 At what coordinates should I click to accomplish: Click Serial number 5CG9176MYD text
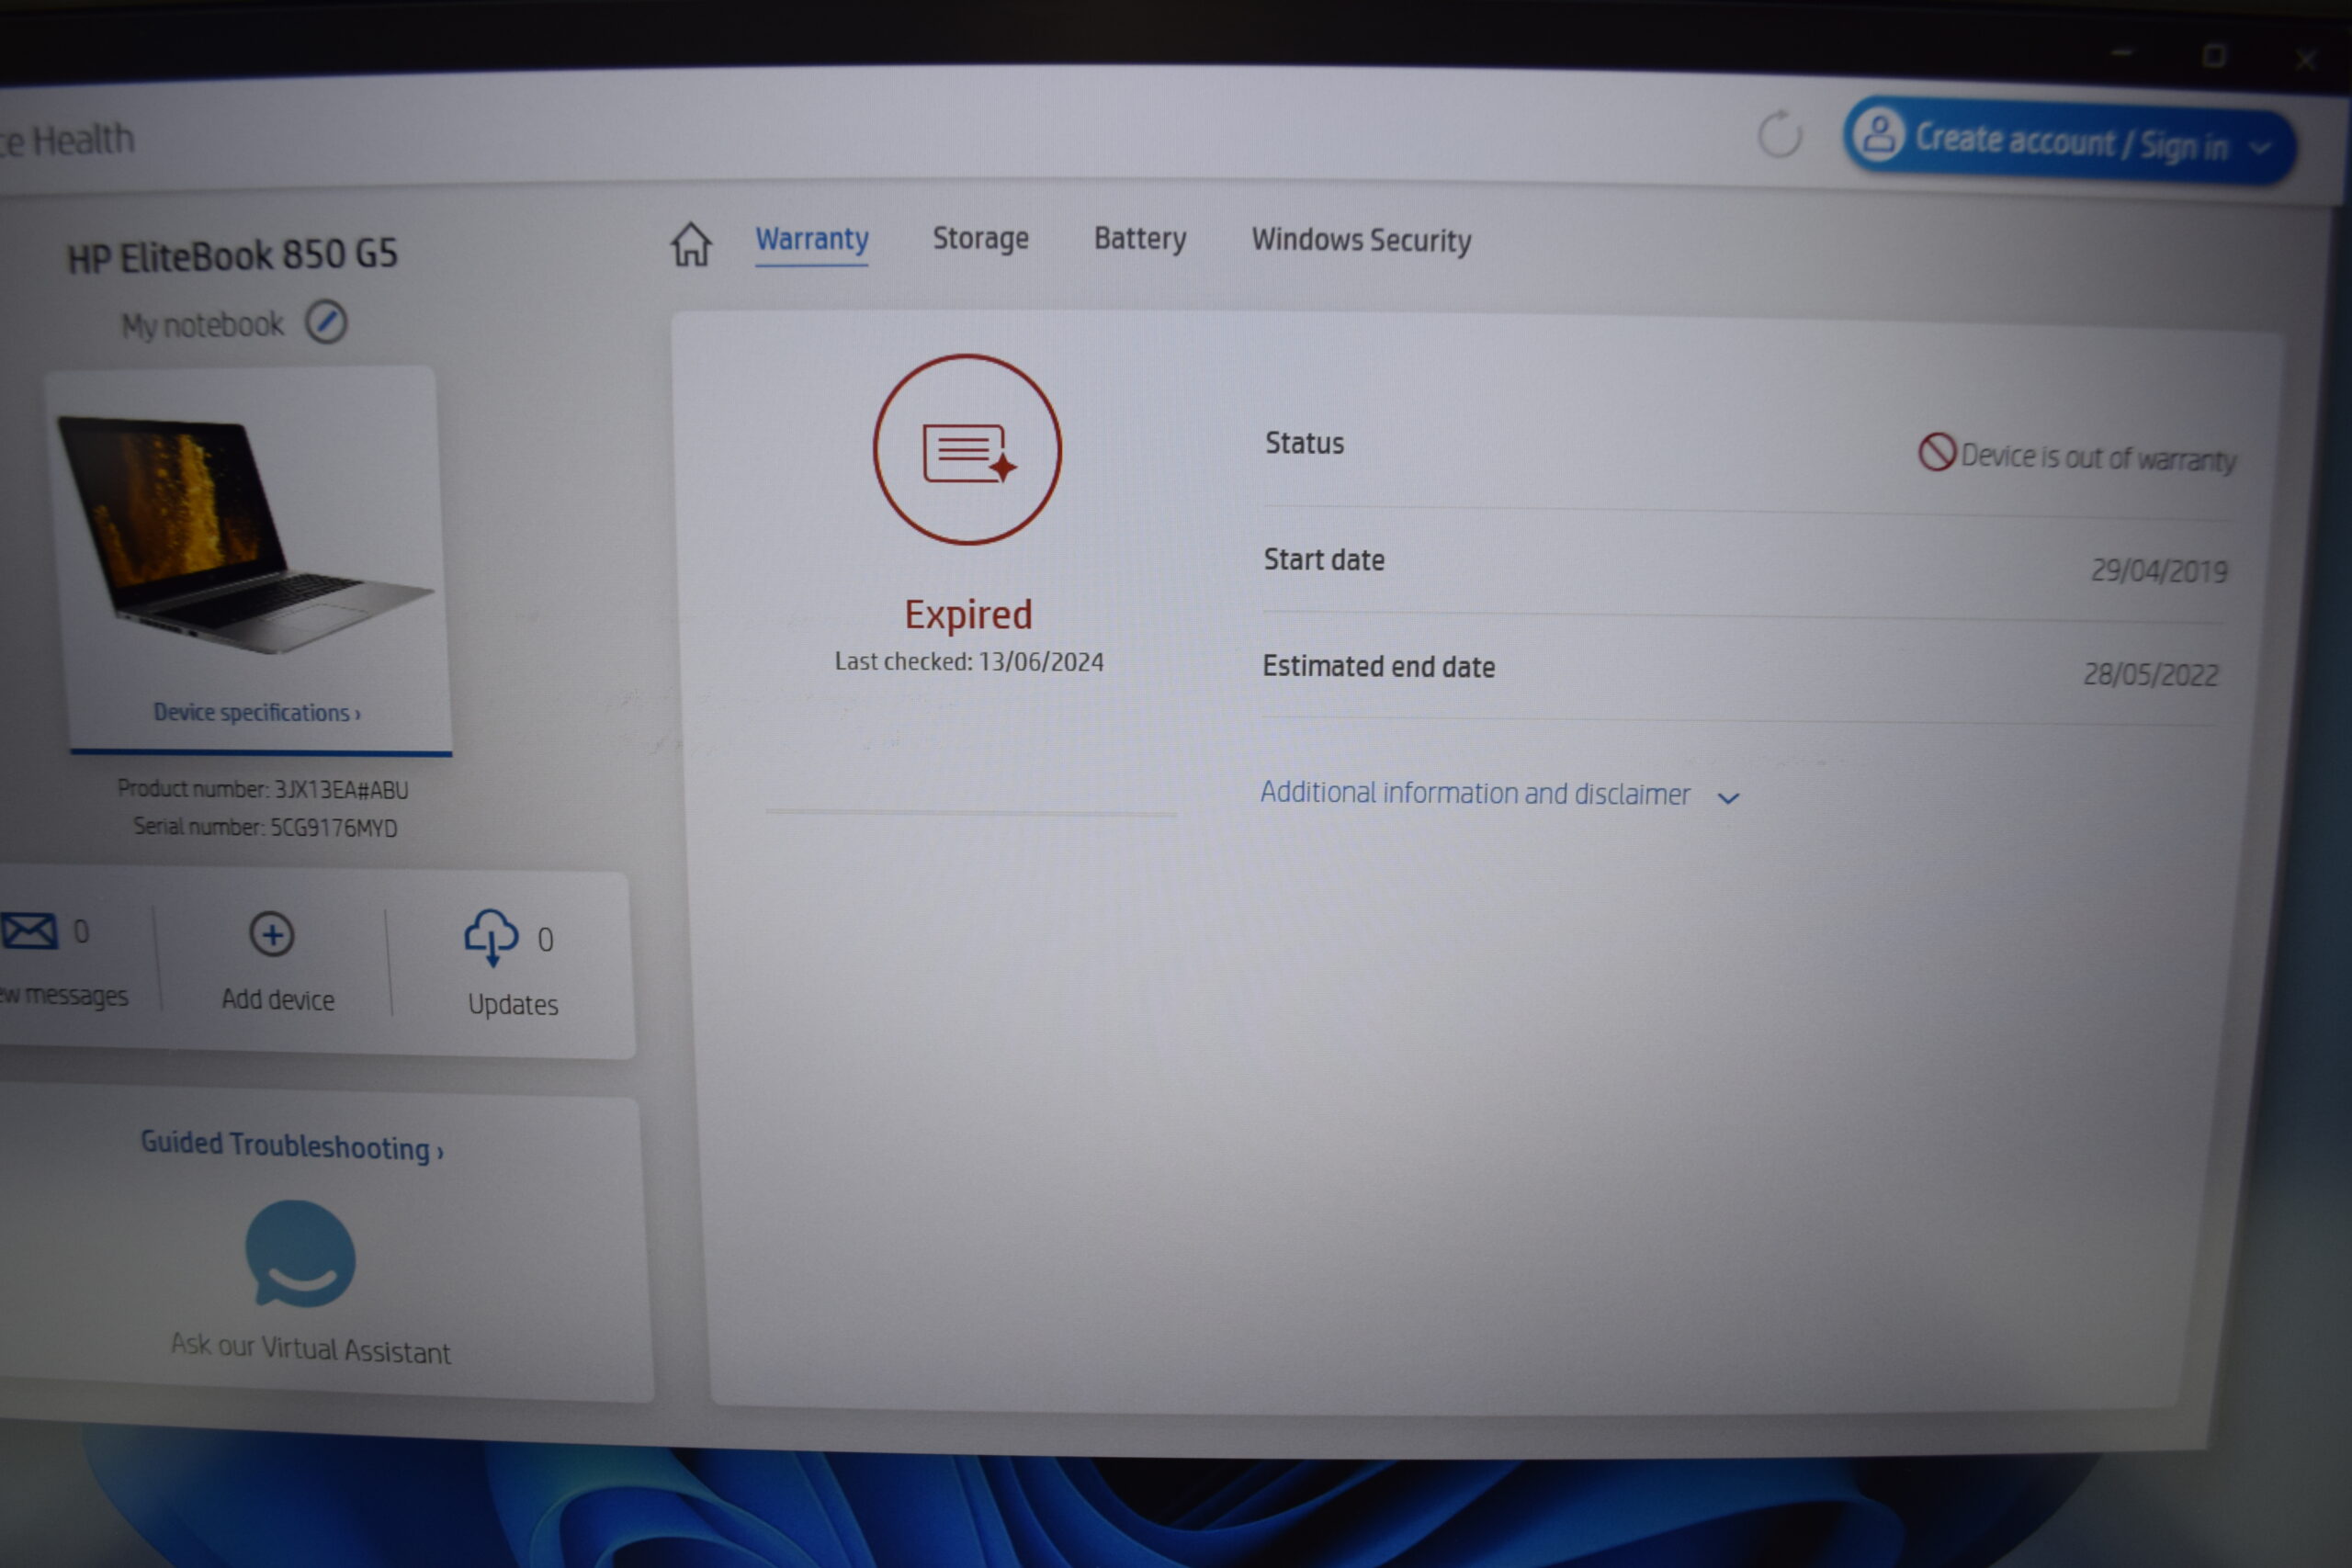pyautogui.click(x=265, y=828)
